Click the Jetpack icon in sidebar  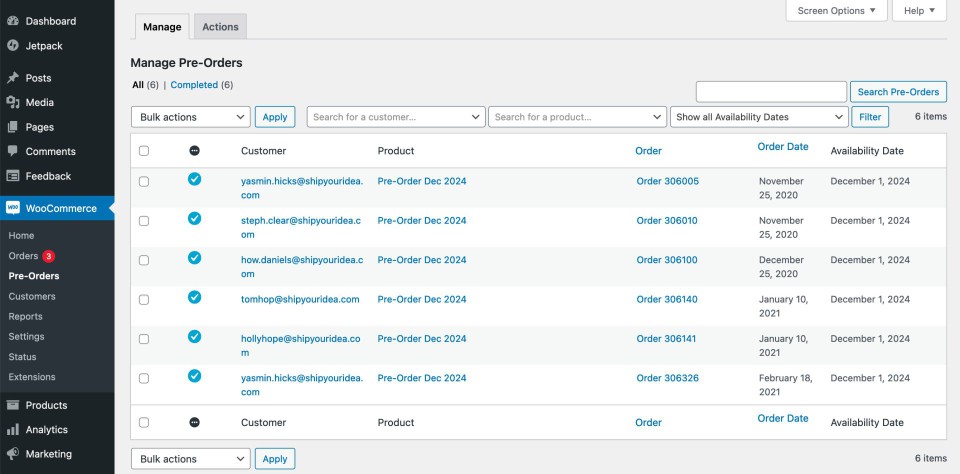(13, 45)
